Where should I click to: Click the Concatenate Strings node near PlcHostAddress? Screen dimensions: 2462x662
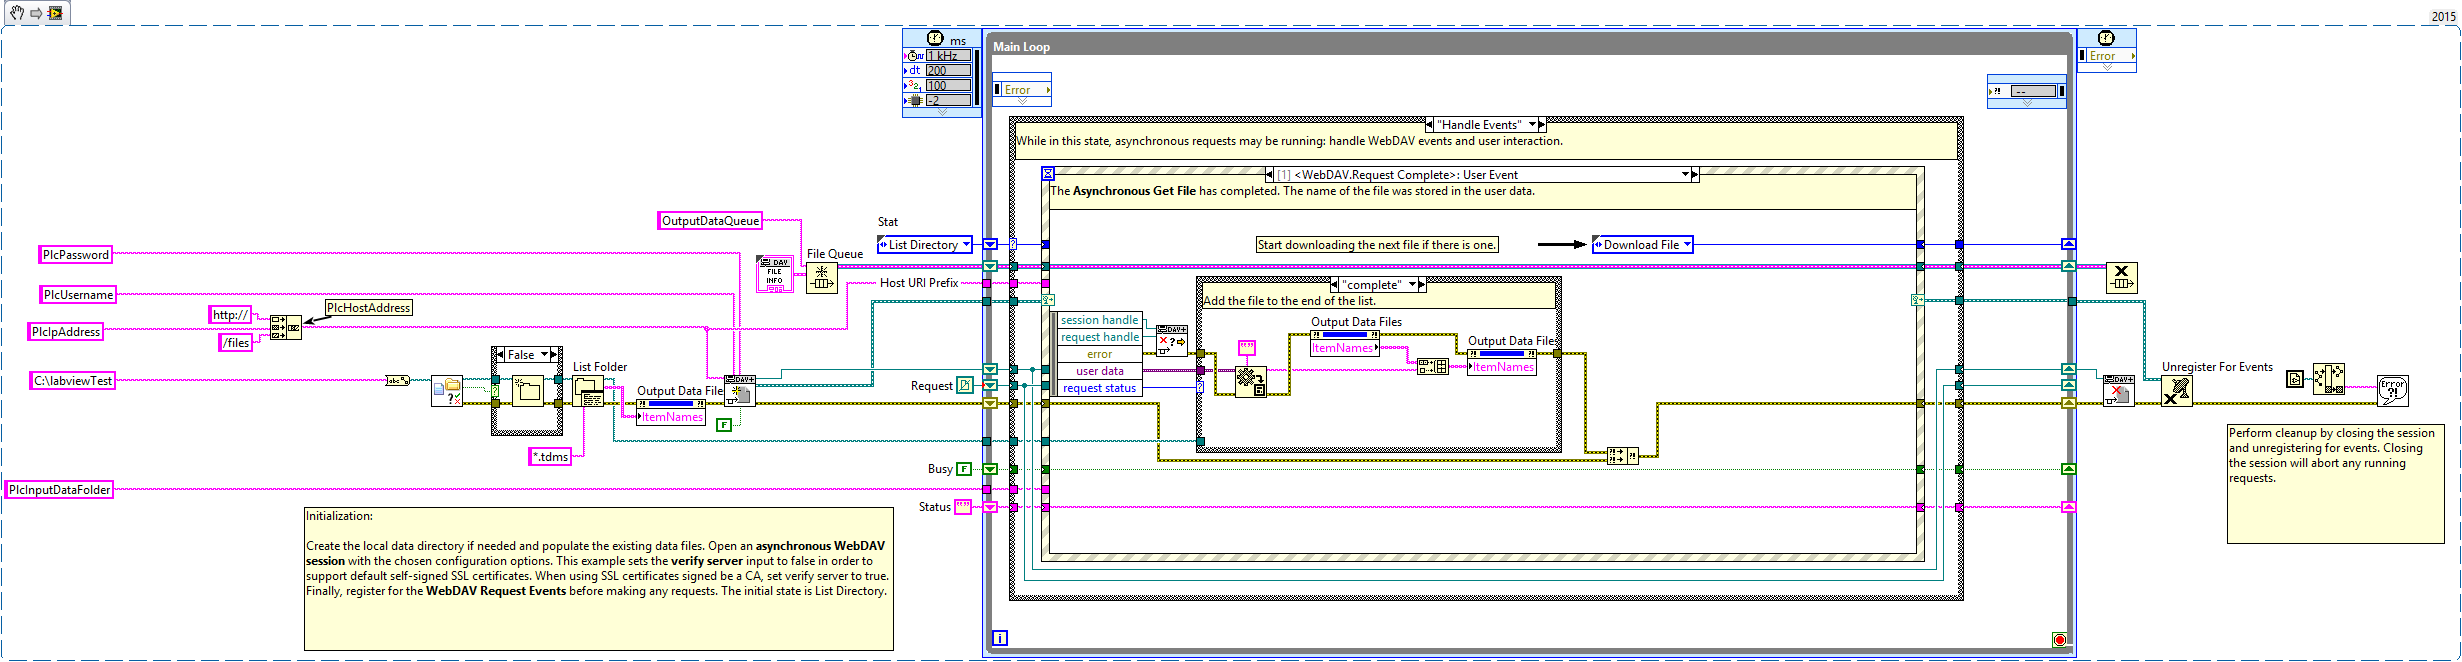(286, 327)
